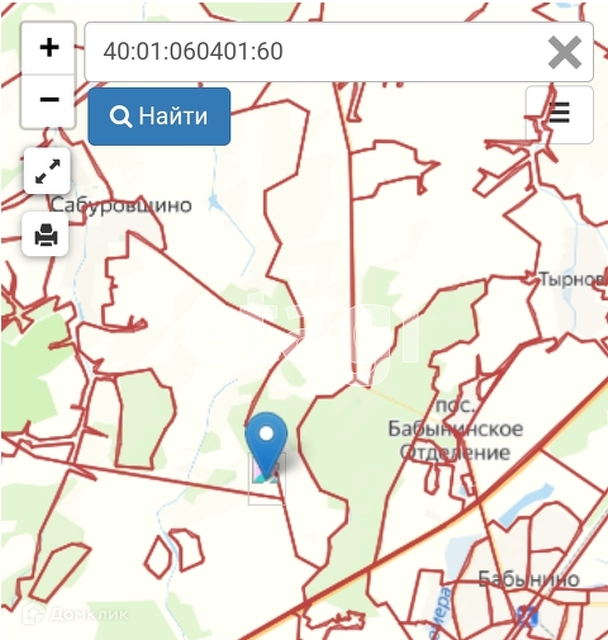Open the print map printer icon
Image resolution: width=608 pixels, height=640 pixels.
46,234
